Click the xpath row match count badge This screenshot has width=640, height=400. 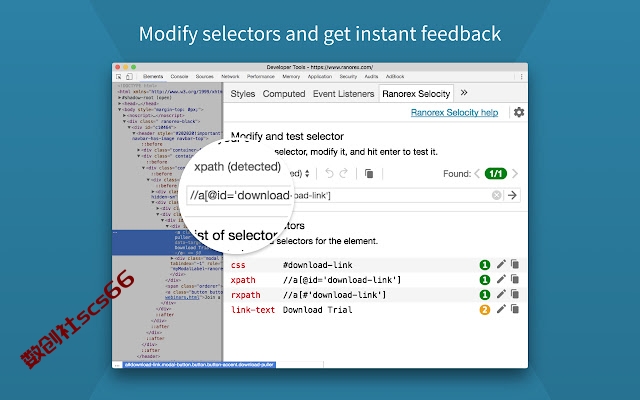[484, 280]
